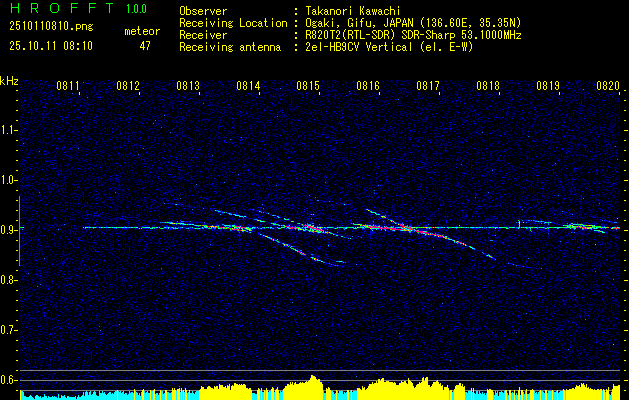This screenshot has height=400, width=629.
Task: Click the 0.9 frequency axis label
Action: pyautogui.click(x=8, y=230)
